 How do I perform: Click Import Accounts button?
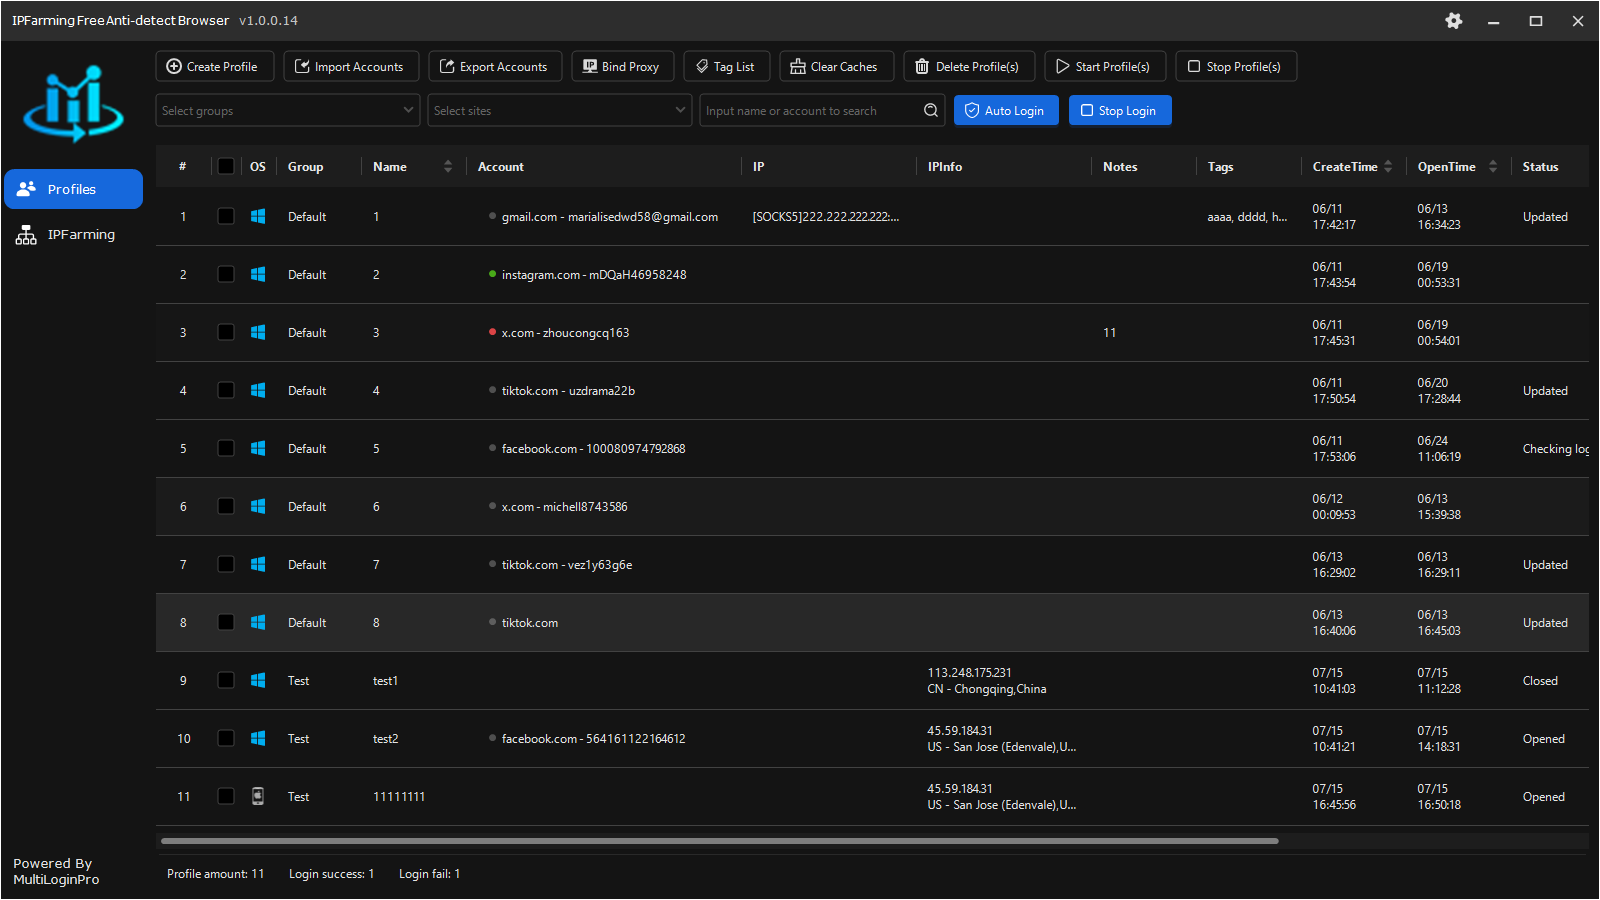(x=351, y=66)
